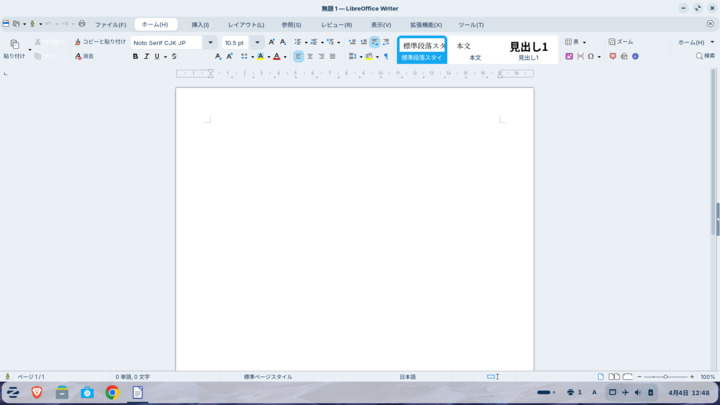The image size is (720, 405).
Task: Click the paragraph background color icon
Action: [369, 56]
